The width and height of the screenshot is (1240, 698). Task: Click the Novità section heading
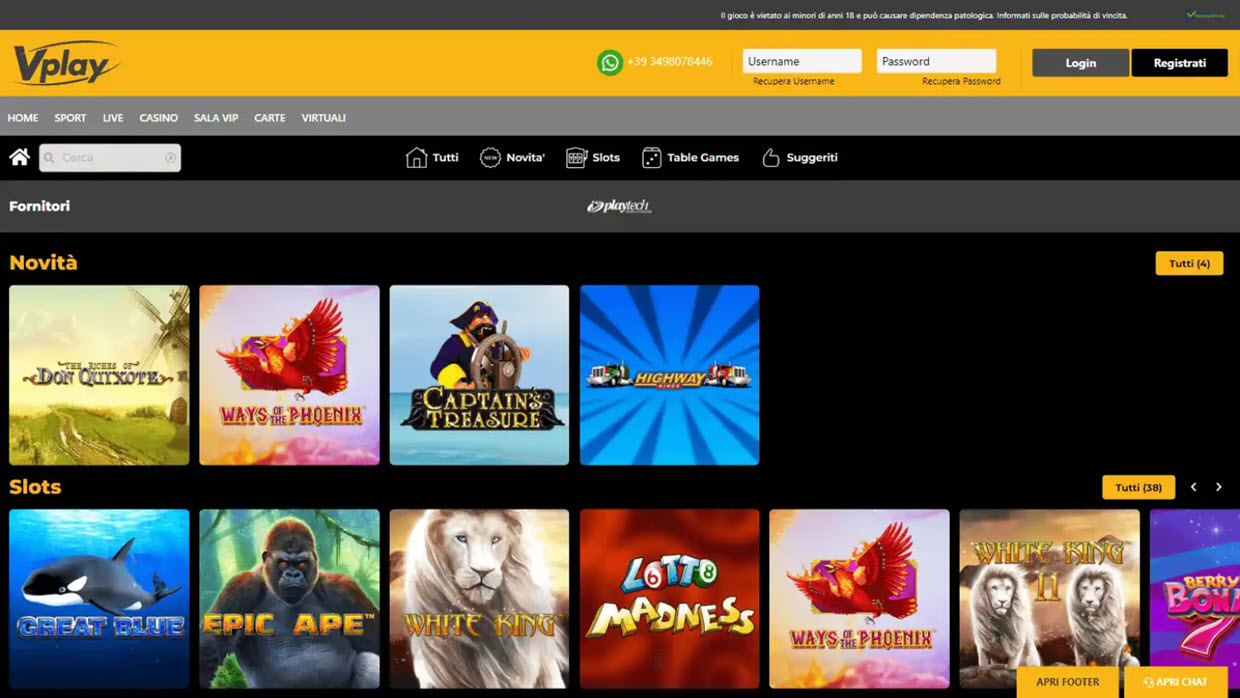pos(43,262)
